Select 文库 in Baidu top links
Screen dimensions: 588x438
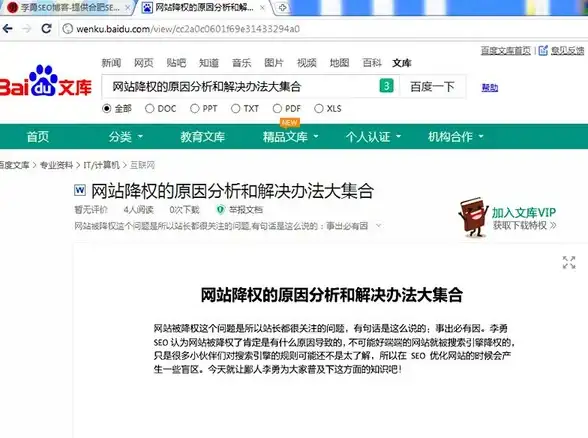pos(402,63)
